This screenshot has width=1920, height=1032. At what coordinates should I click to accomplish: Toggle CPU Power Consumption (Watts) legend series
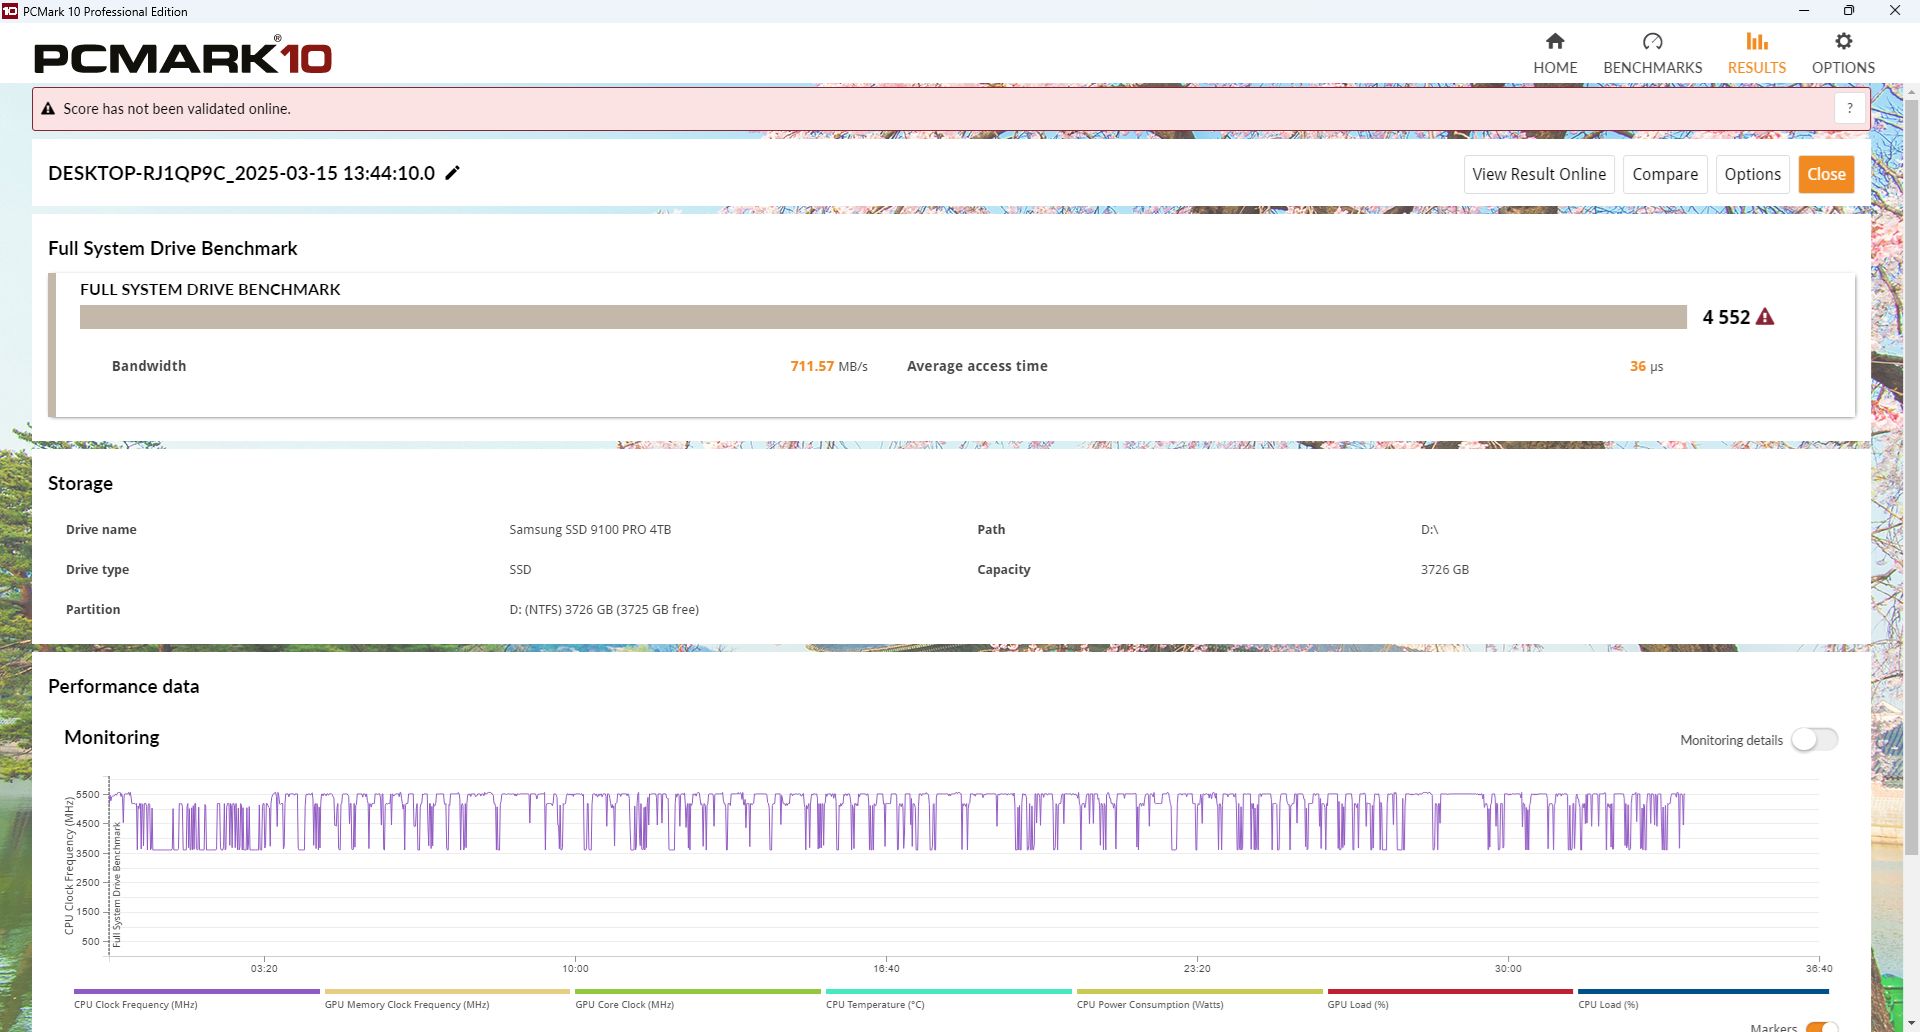(1199, 999)
